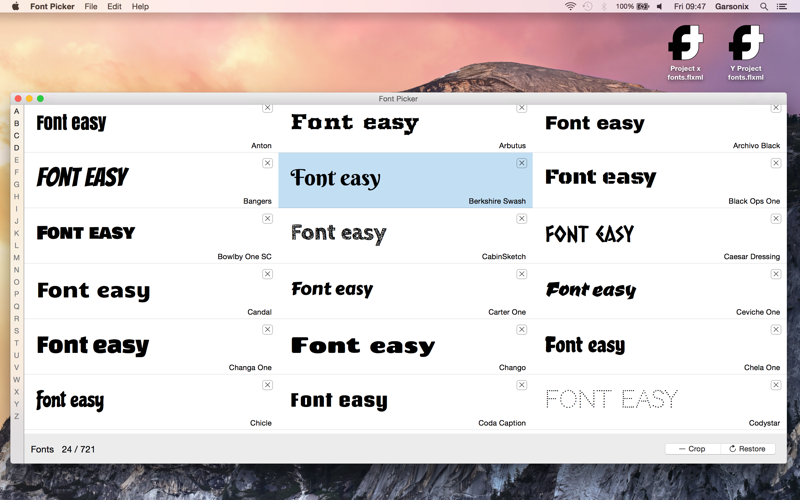Open the File menu

tap(91, 7)
